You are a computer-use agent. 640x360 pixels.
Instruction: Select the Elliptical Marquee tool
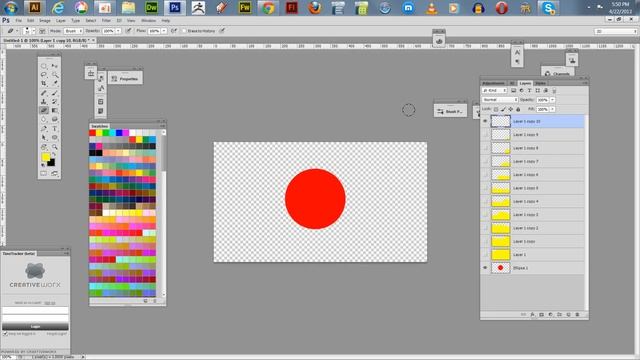tap(44, 66)
